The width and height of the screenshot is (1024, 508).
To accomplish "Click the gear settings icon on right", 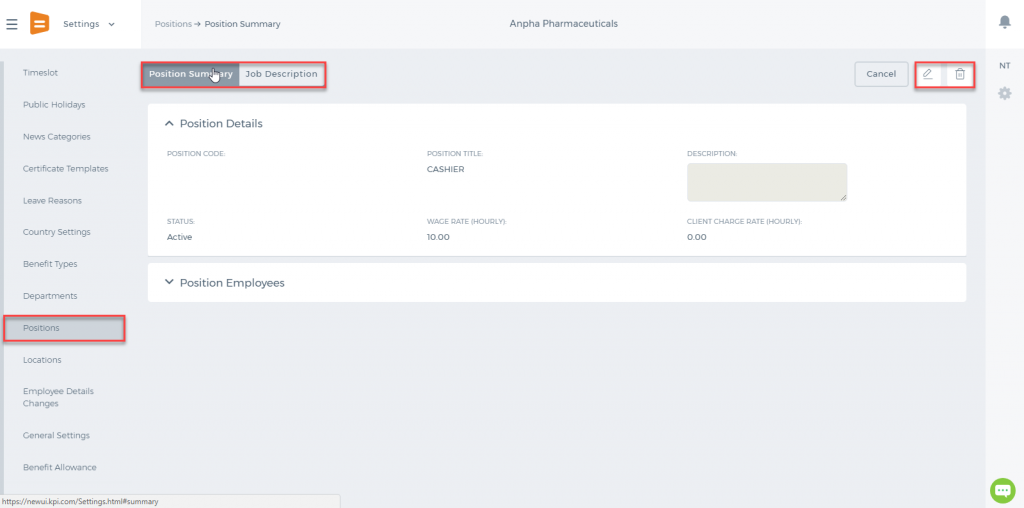I will click(1004, 94).
